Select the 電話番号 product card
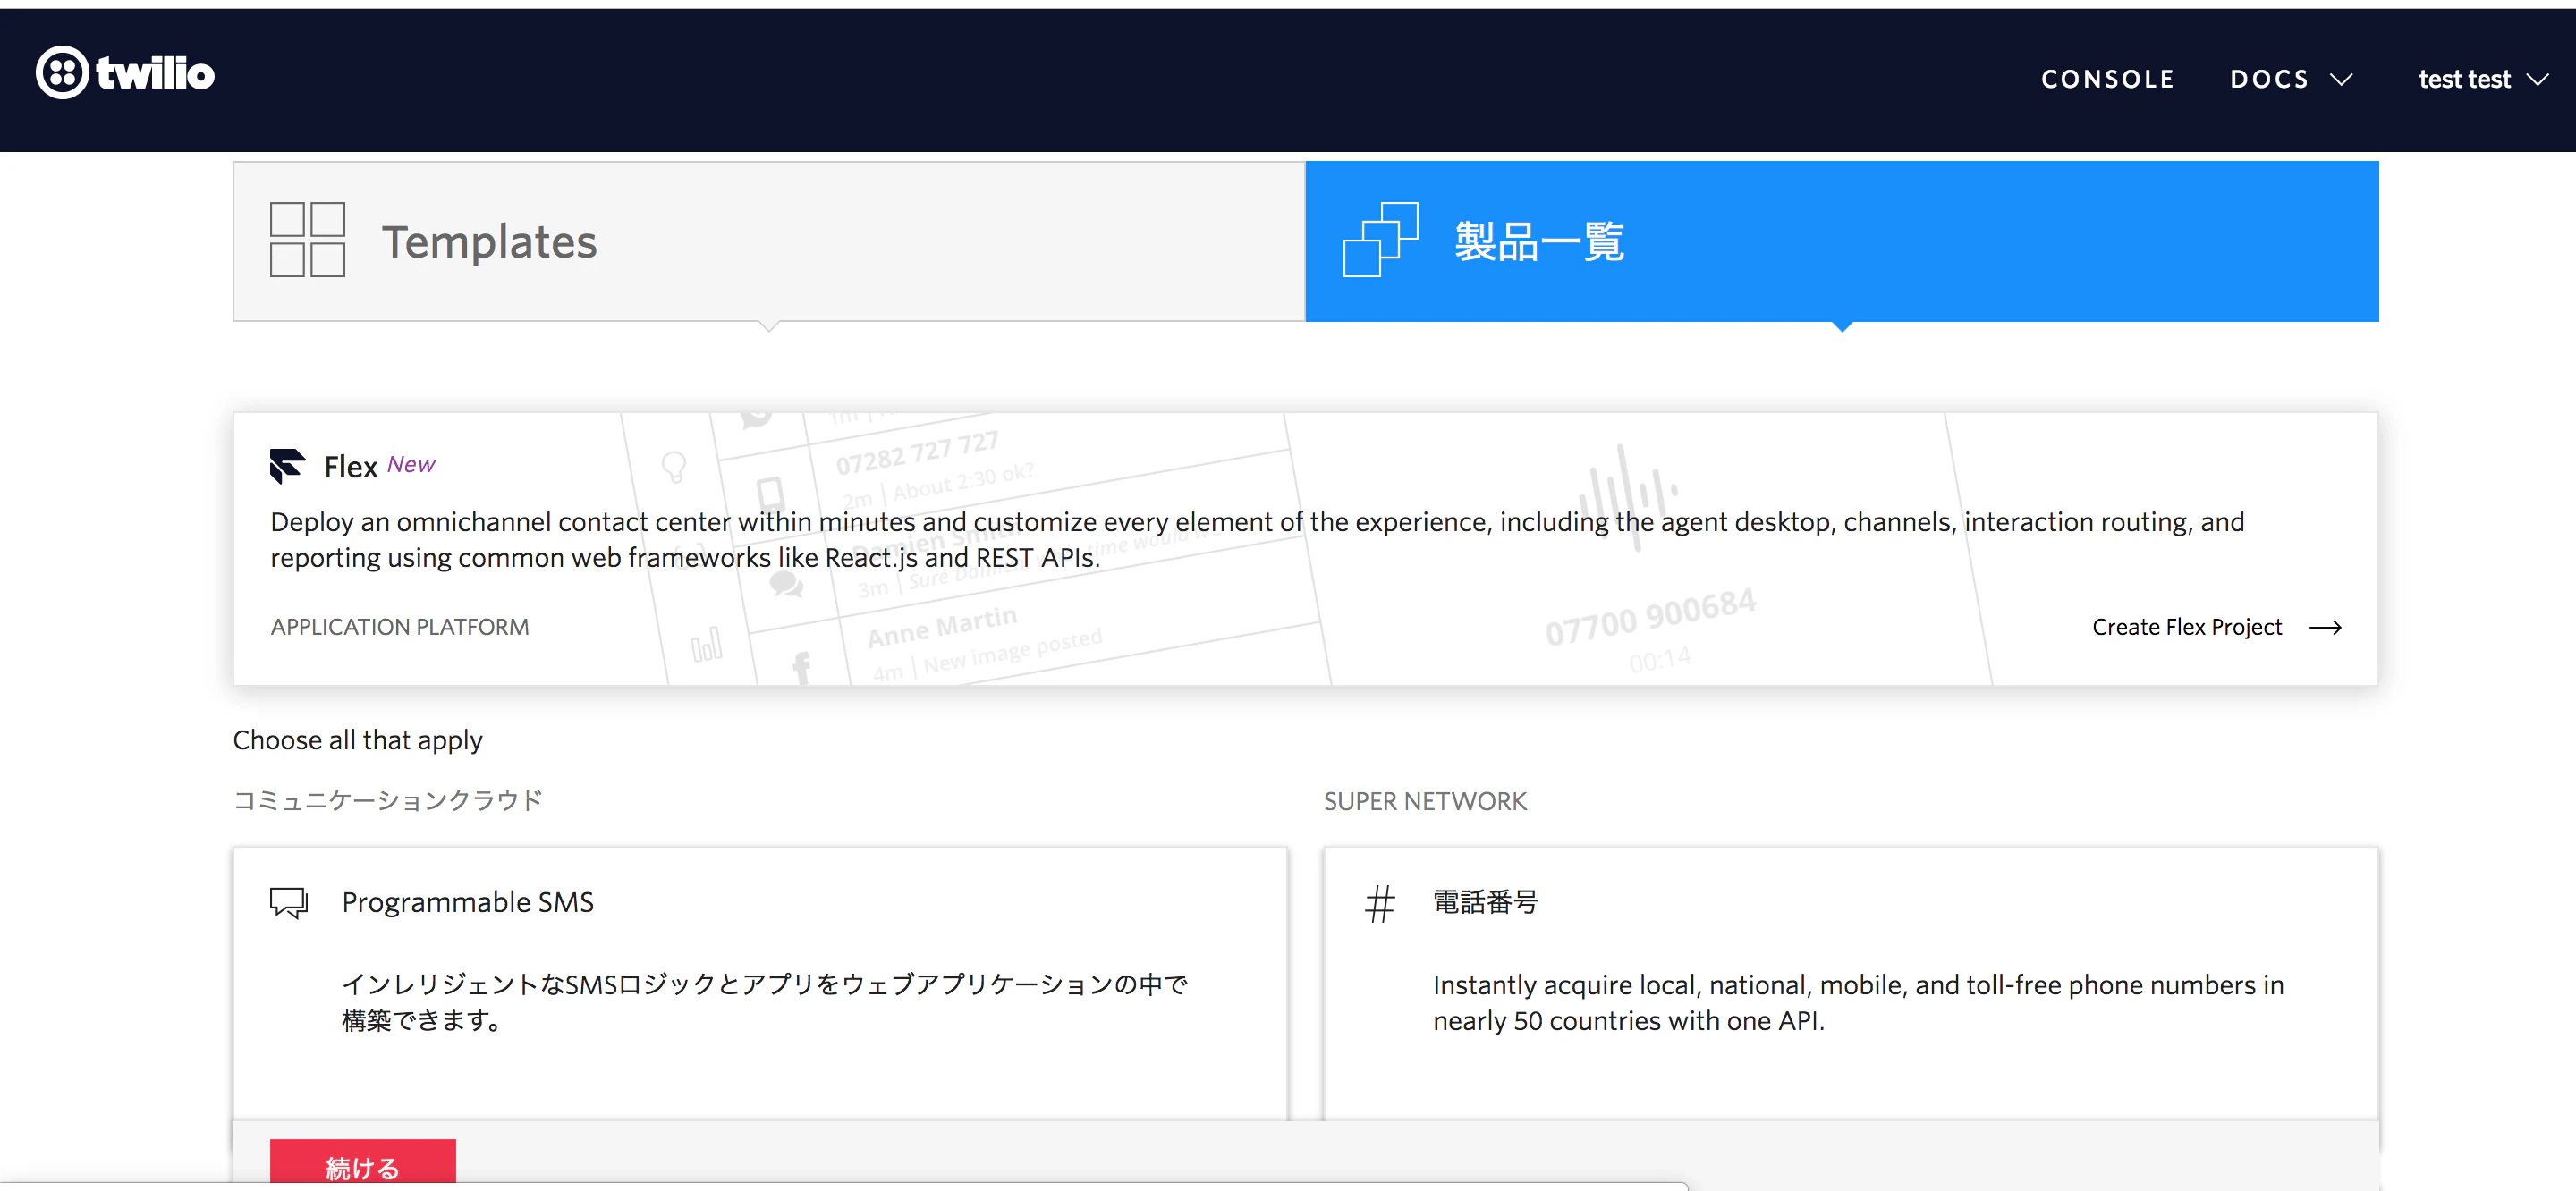 pos(1851,984)
